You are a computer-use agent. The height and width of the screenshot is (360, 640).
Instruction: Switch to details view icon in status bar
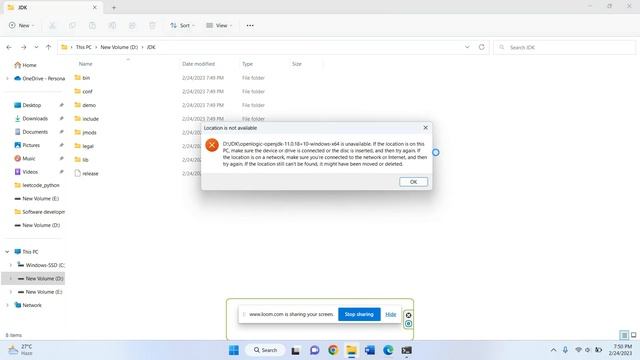click(x=624, y=335)
